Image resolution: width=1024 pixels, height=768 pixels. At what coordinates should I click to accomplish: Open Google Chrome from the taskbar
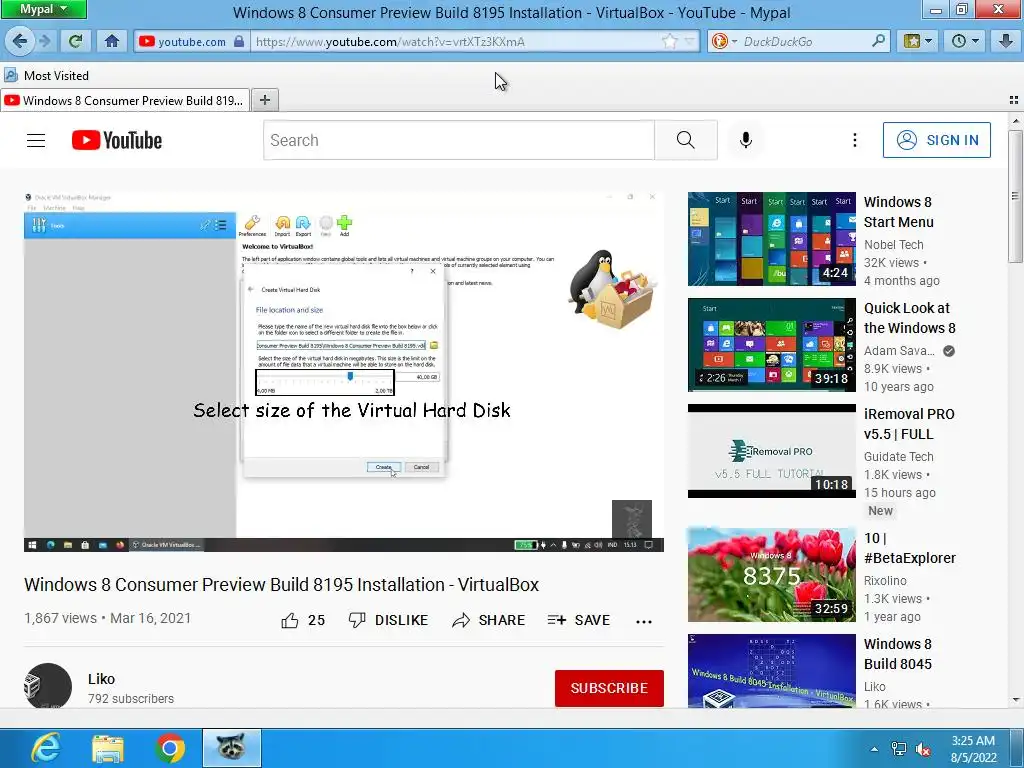click(170, 748)
